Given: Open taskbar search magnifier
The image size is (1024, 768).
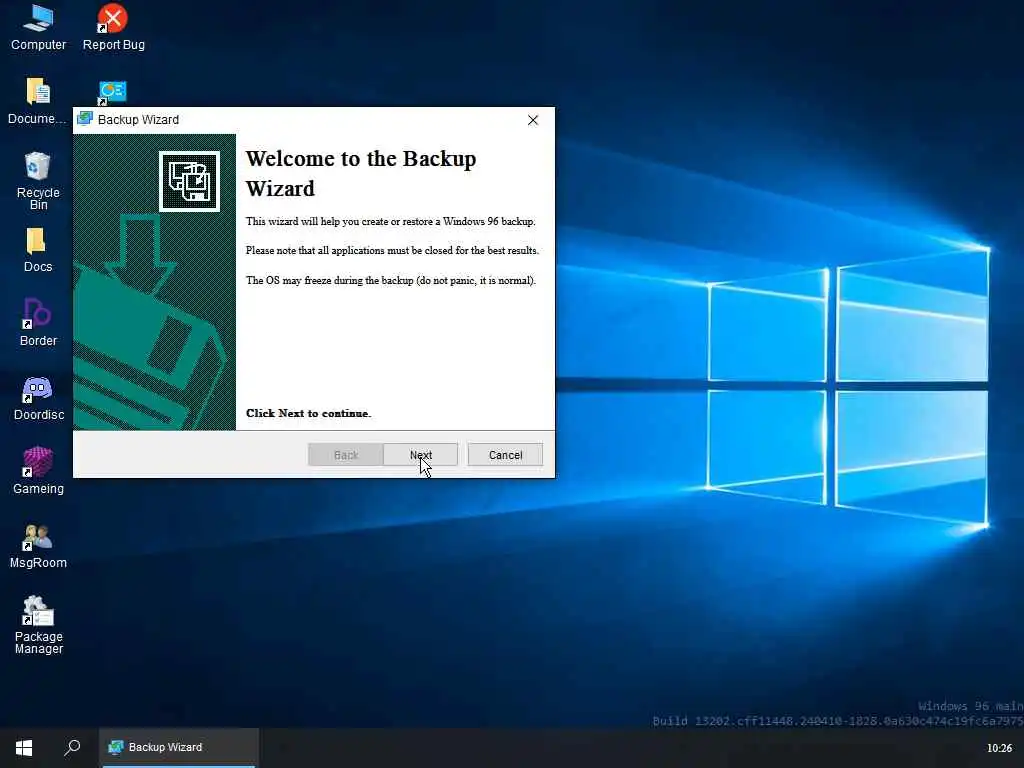Looking at the screenshot, I should 72,747.
